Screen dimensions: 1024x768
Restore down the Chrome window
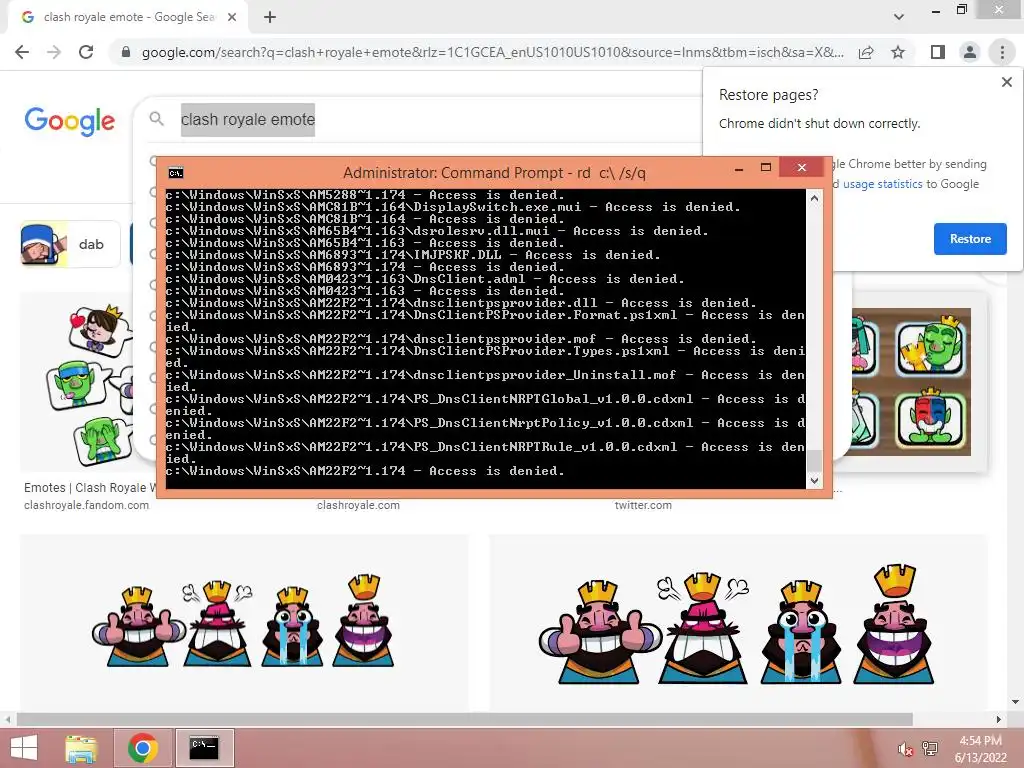pyautogui.click(x=961, y=10)
